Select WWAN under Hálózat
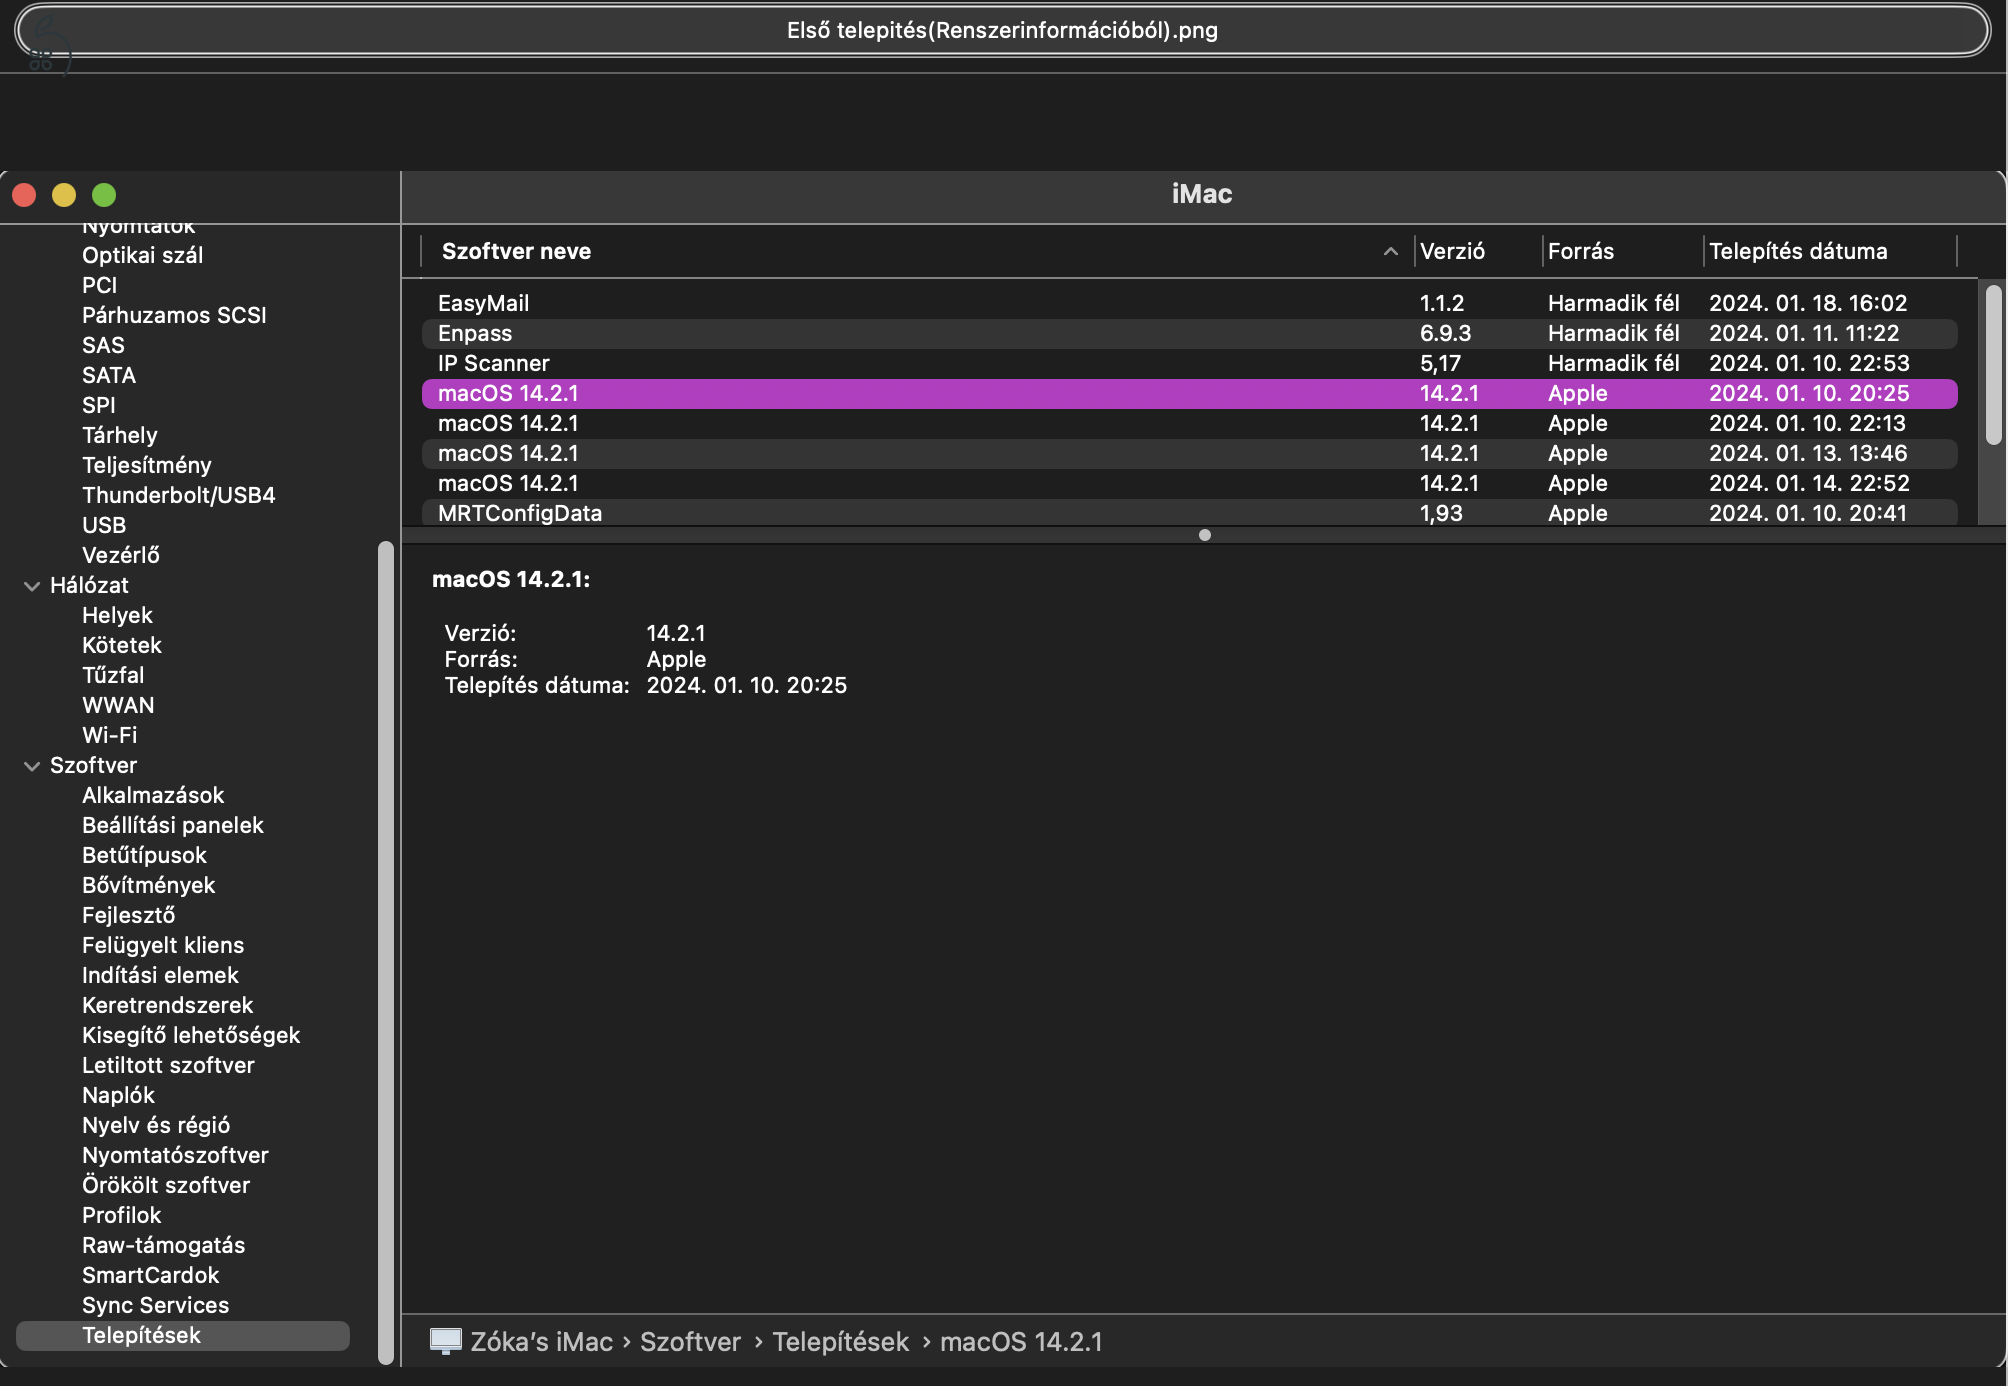 118,706
